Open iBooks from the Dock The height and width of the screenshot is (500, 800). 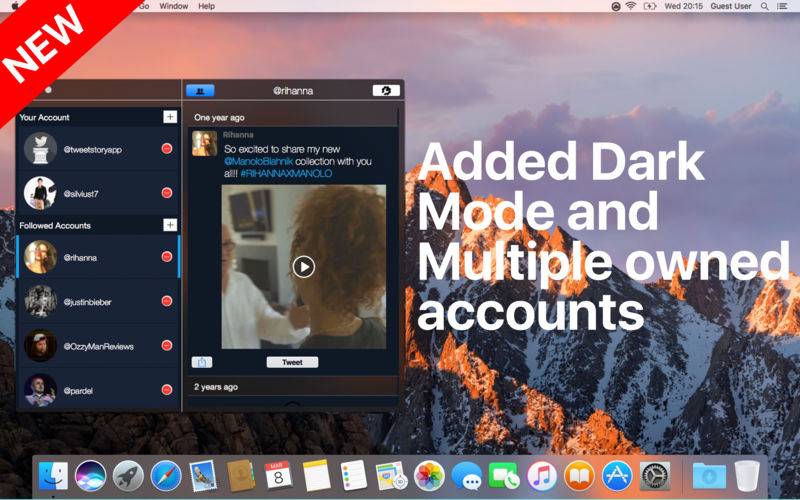[x=579, y=476]
